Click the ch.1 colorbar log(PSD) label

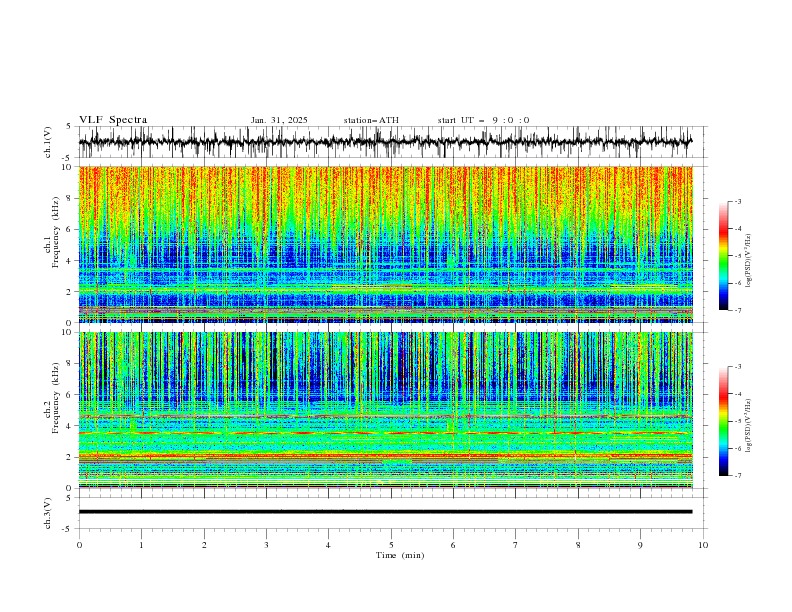pyautogui.click(x=749, y=261)
